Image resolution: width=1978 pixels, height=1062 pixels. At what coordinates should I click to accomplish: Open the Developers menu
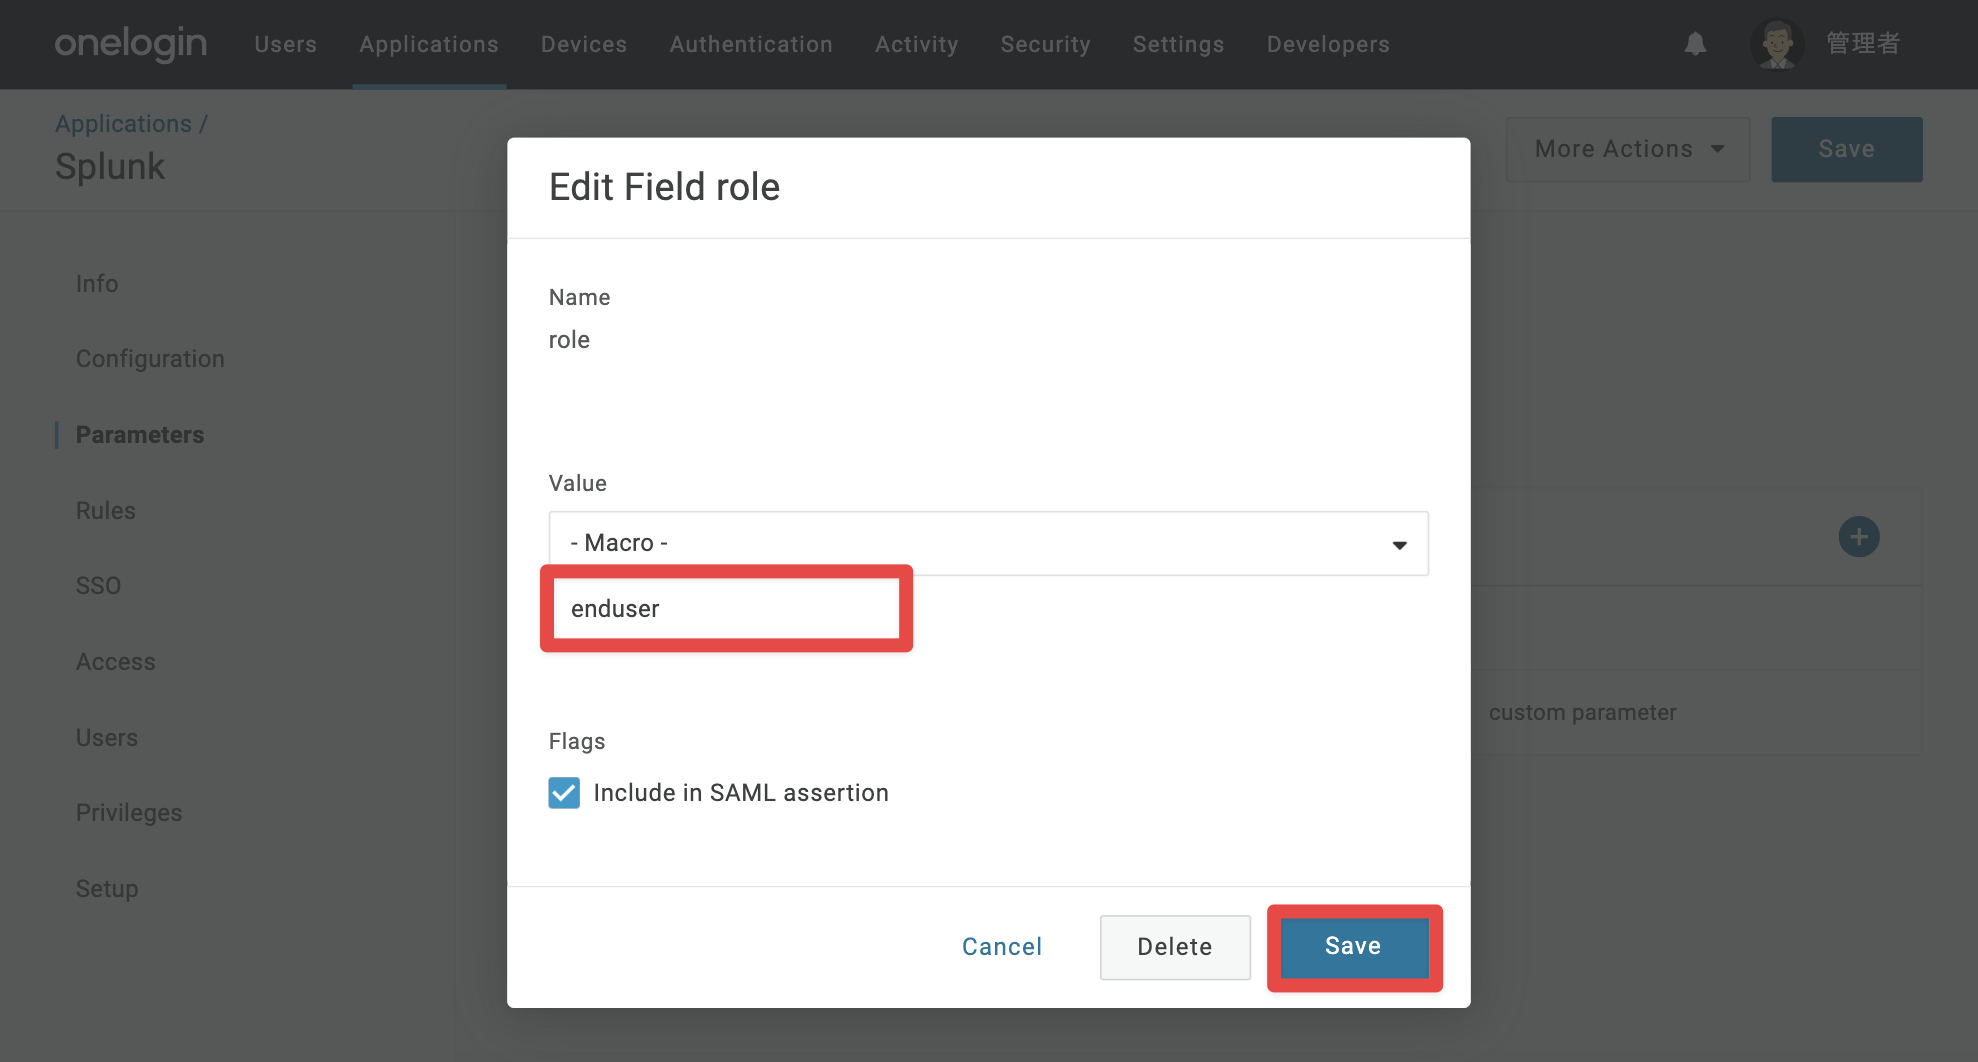click(1328, 44)
